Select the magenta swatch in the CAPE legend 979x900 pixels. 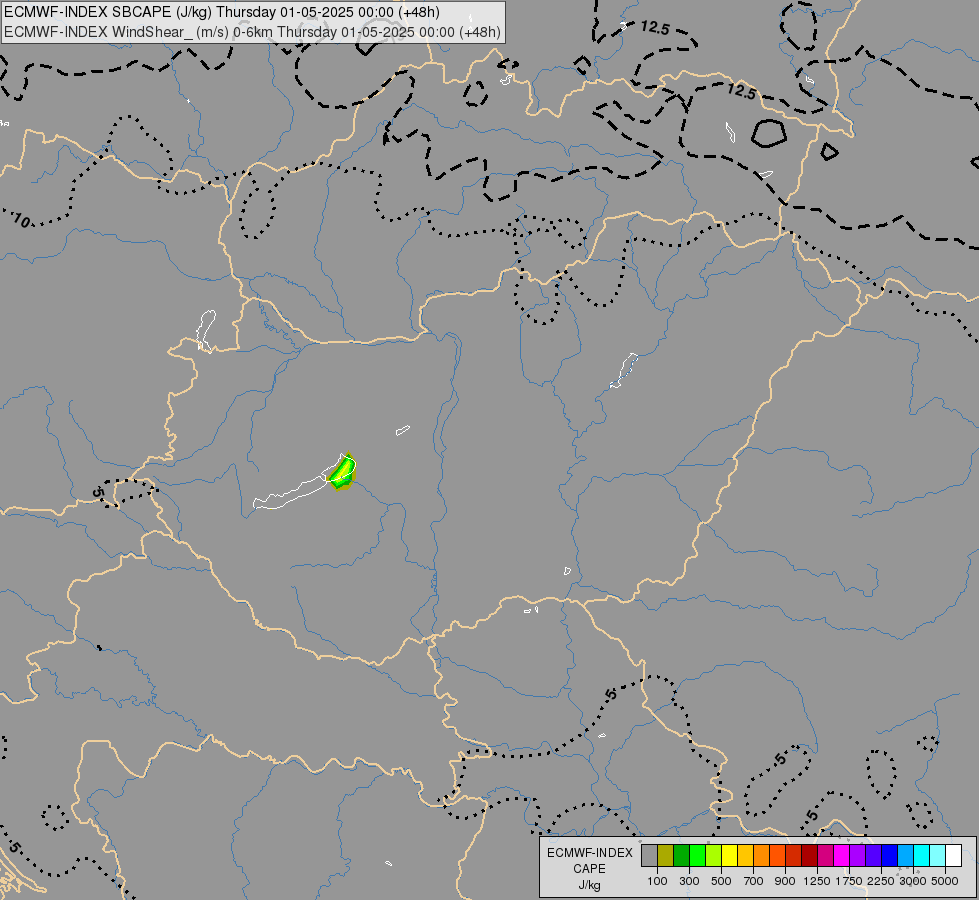tap(842, 855)
